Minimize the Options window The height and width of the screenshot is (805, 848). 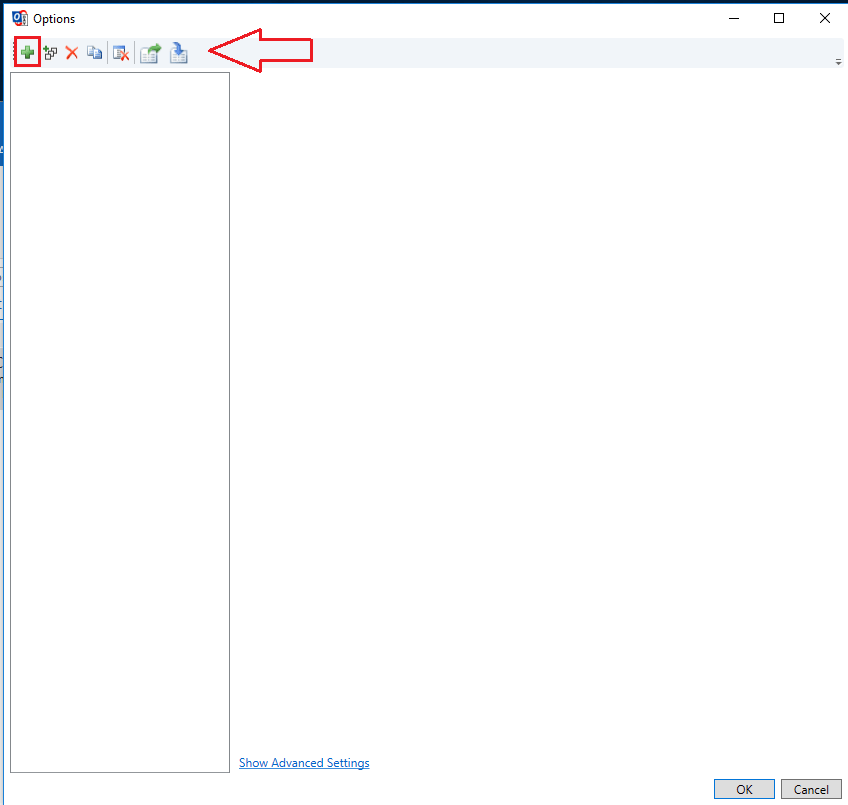point(734,18)
